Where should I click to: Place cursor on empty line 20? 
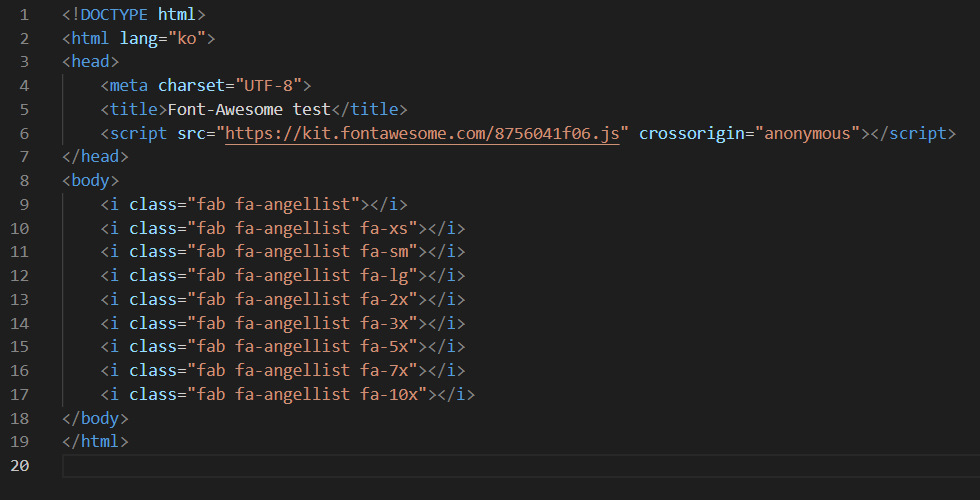[521, 466]
